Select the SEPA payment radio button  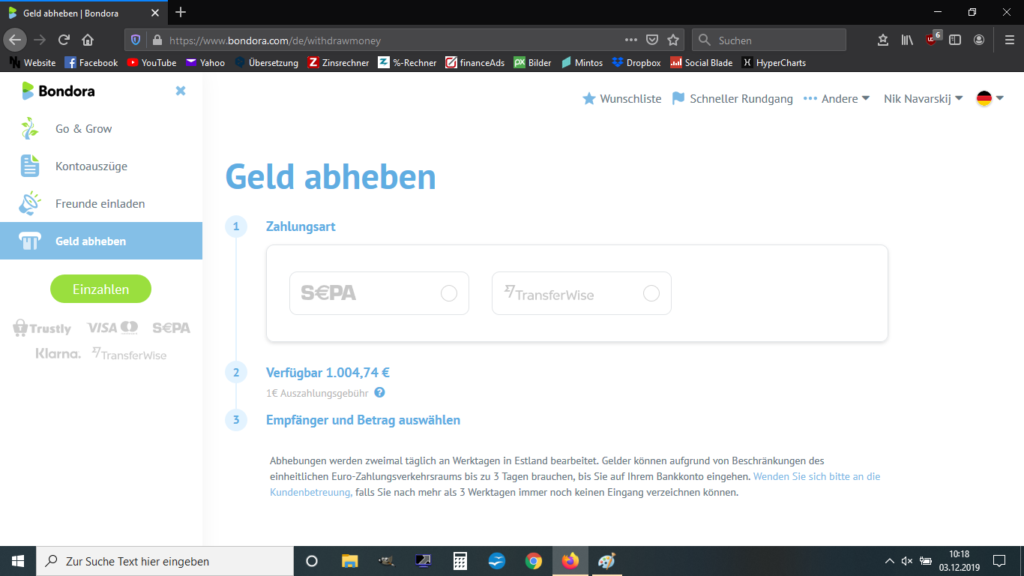click(x=449, y=293)
